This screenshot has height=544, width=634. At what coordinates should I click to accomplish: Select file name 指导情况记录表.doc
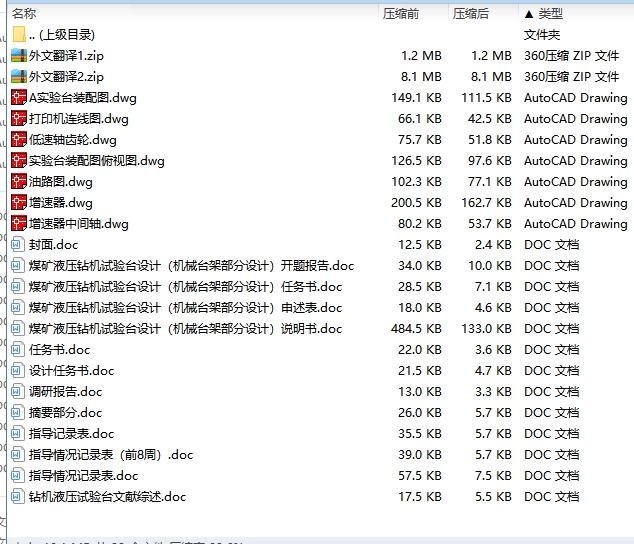pyautogui.click(x=83, y=476)
